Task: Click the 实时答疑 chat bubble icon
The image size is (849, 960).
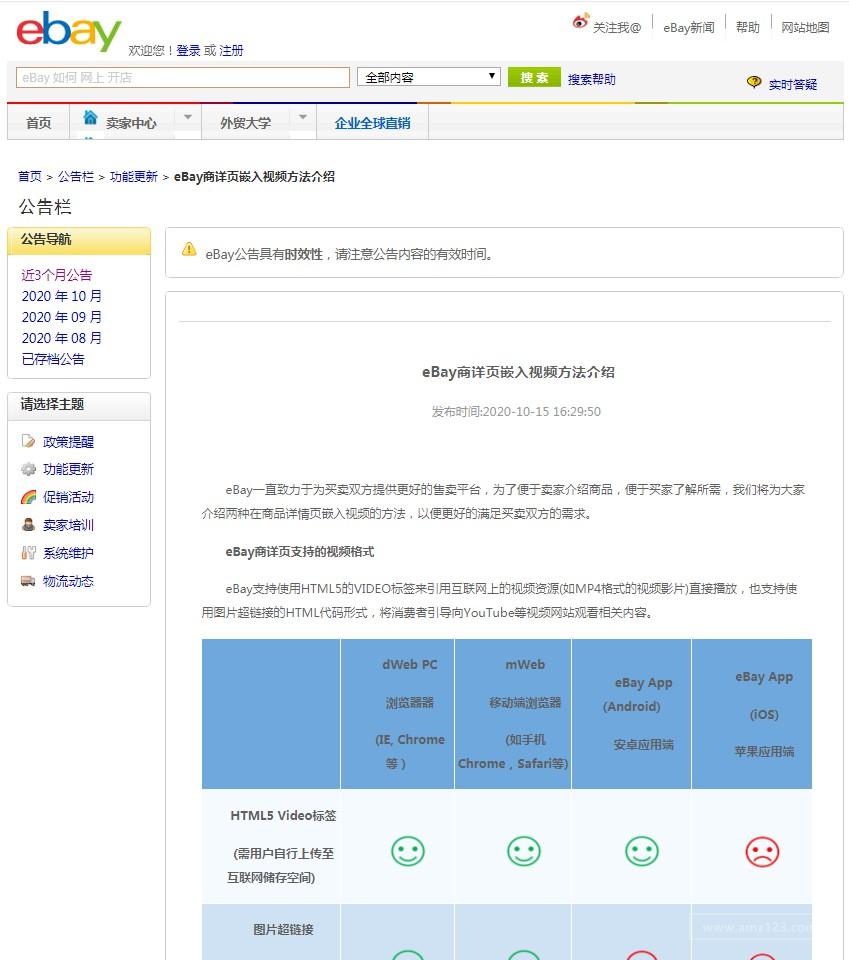Action: click(x=754, y=83)
